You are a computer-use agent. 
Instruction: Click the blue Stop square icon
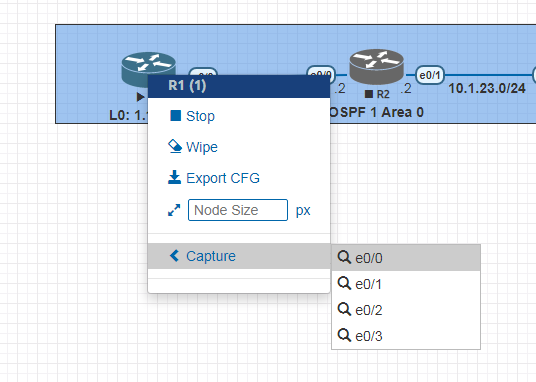coord(175,116)
